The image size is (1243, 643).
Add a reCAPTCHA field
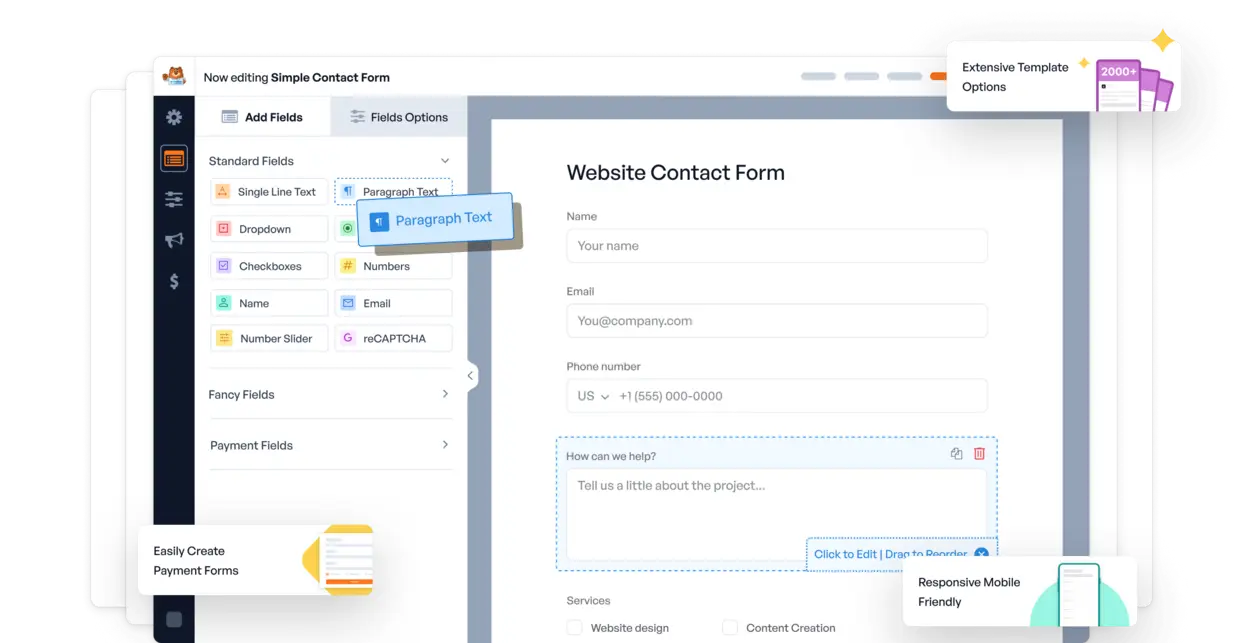(393, 338)
